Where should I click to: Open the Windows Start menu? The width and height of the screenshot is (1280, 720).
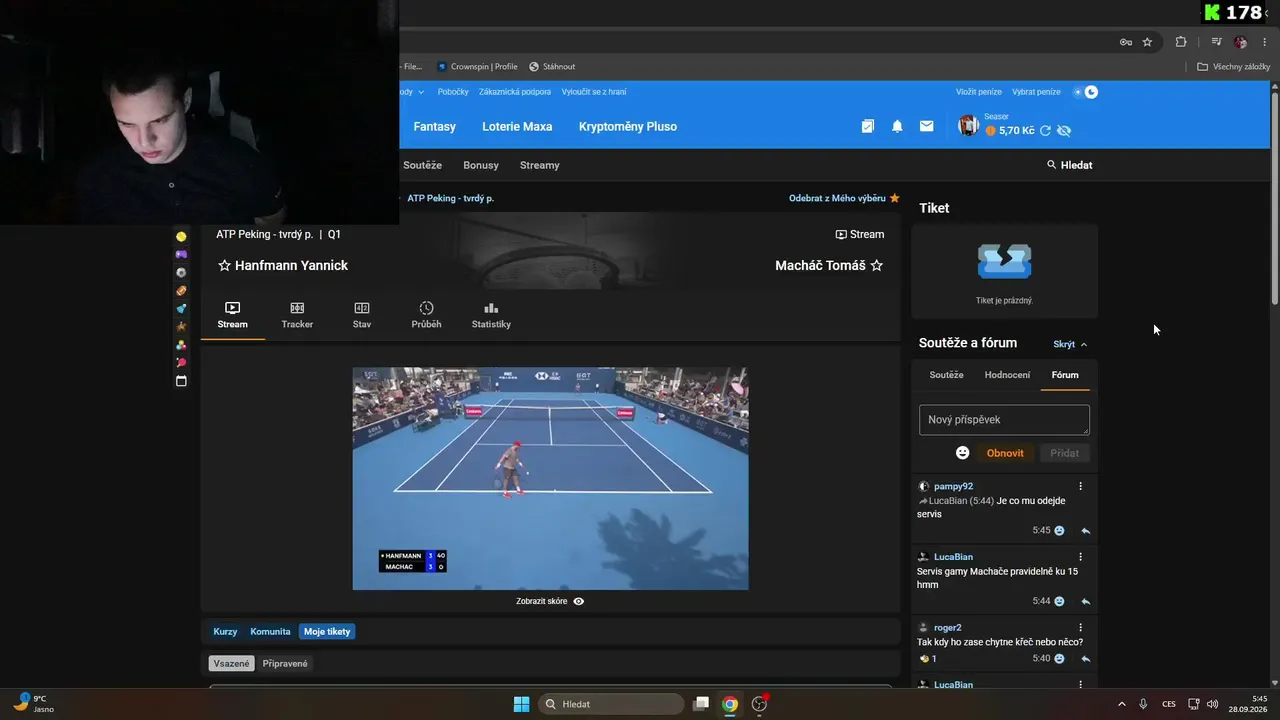coord(521,704)
